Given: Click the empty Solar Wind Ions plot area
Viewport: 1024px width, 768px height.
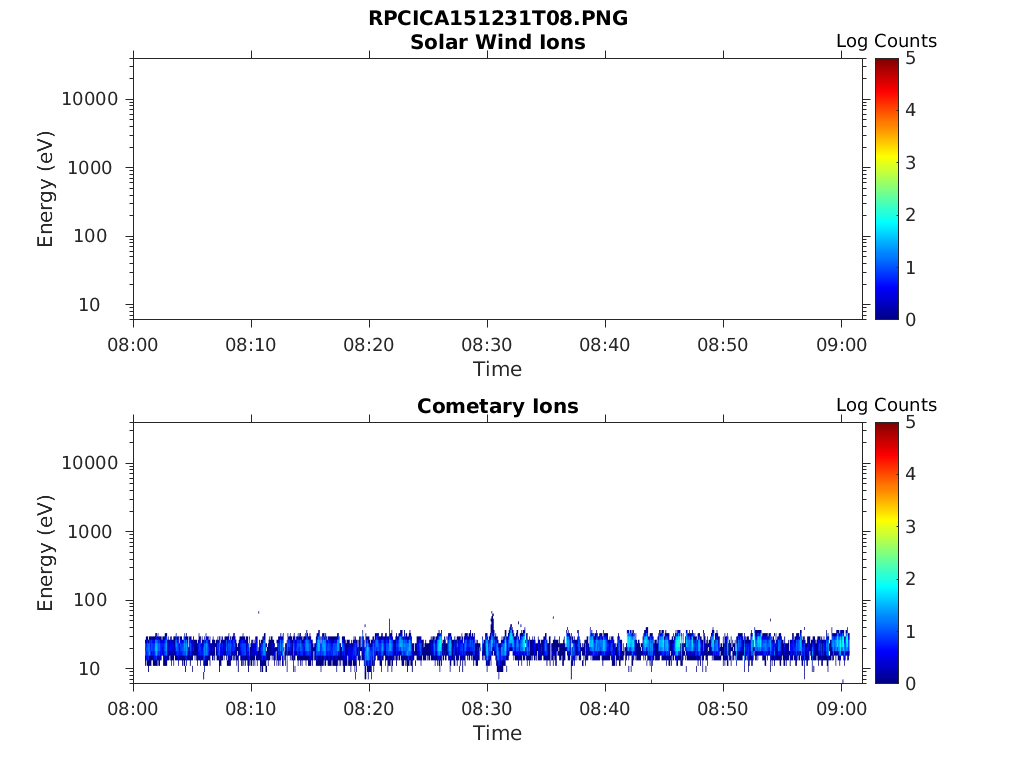Looking at the screenshot, I should 498,189.
